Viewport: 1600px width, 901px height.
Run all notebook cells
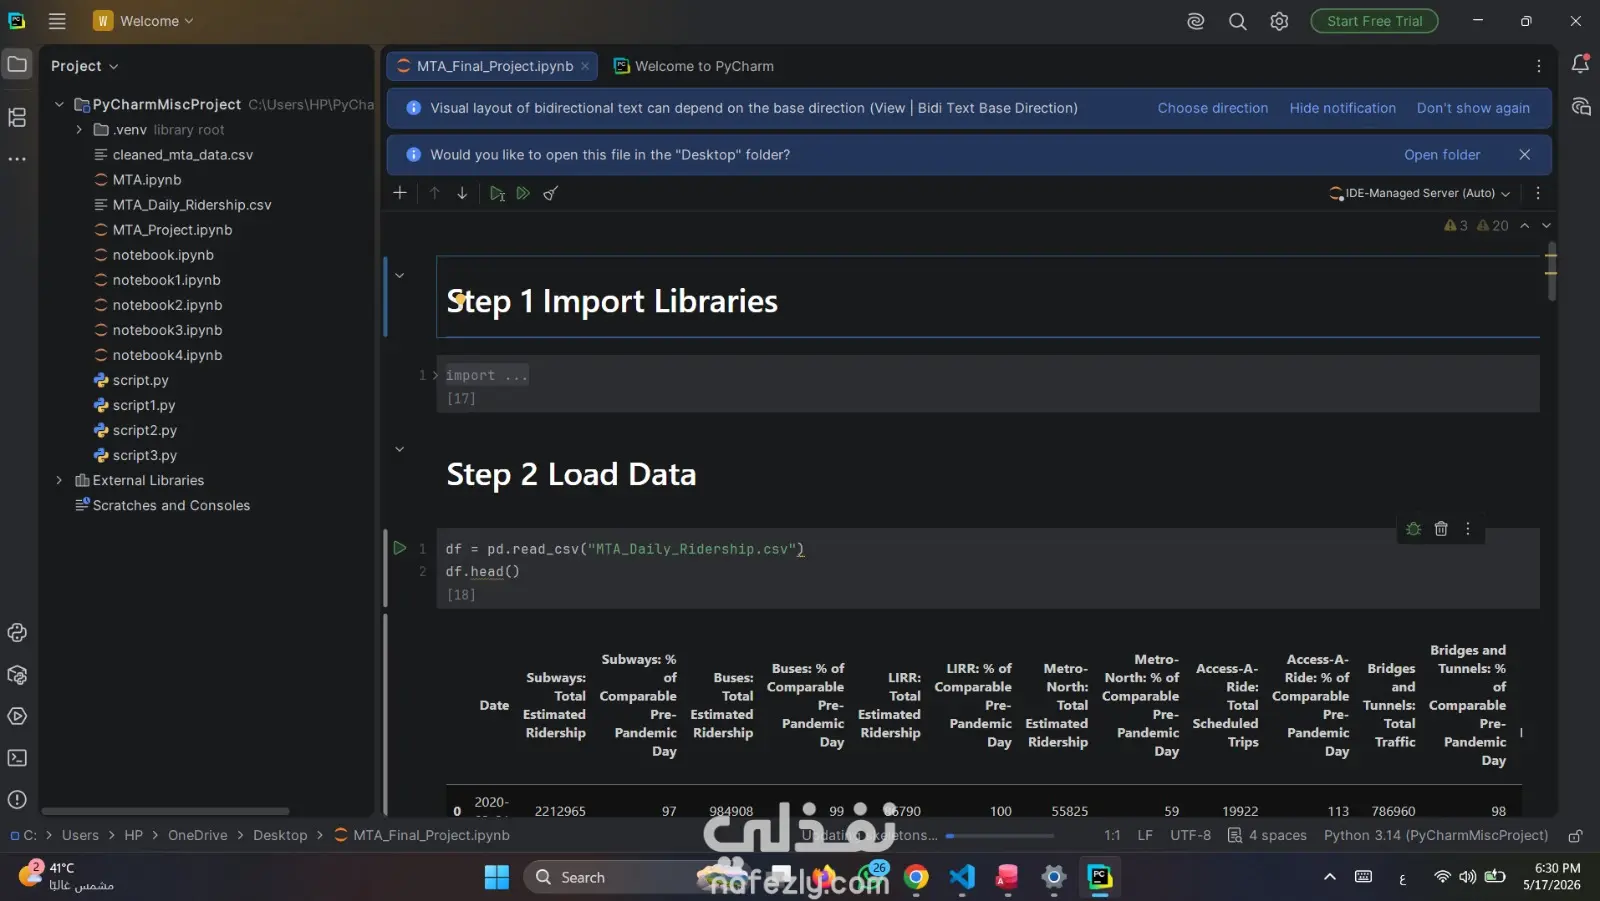(523, 193)
